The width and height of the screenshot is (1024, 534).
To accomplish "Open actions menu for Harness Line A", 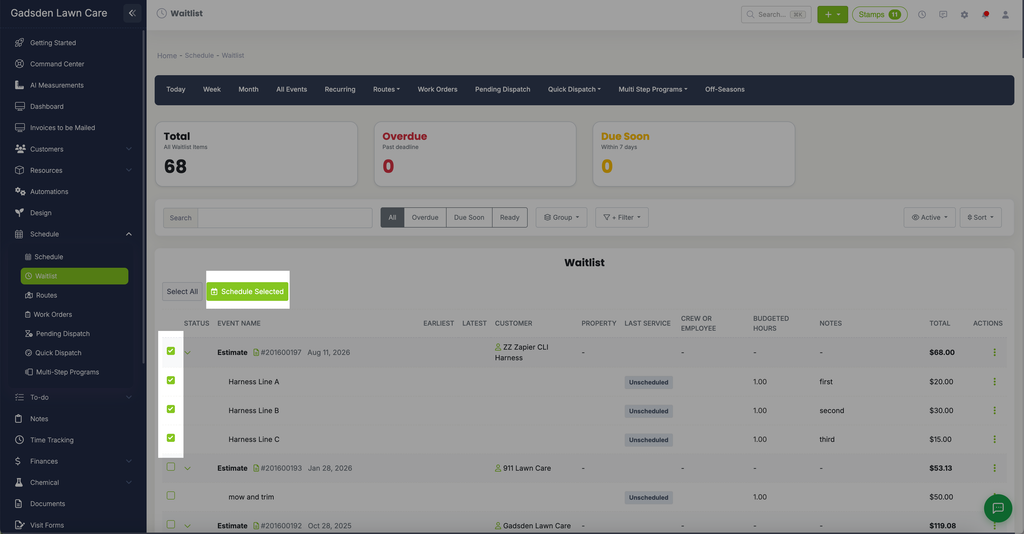I will 994,382.
